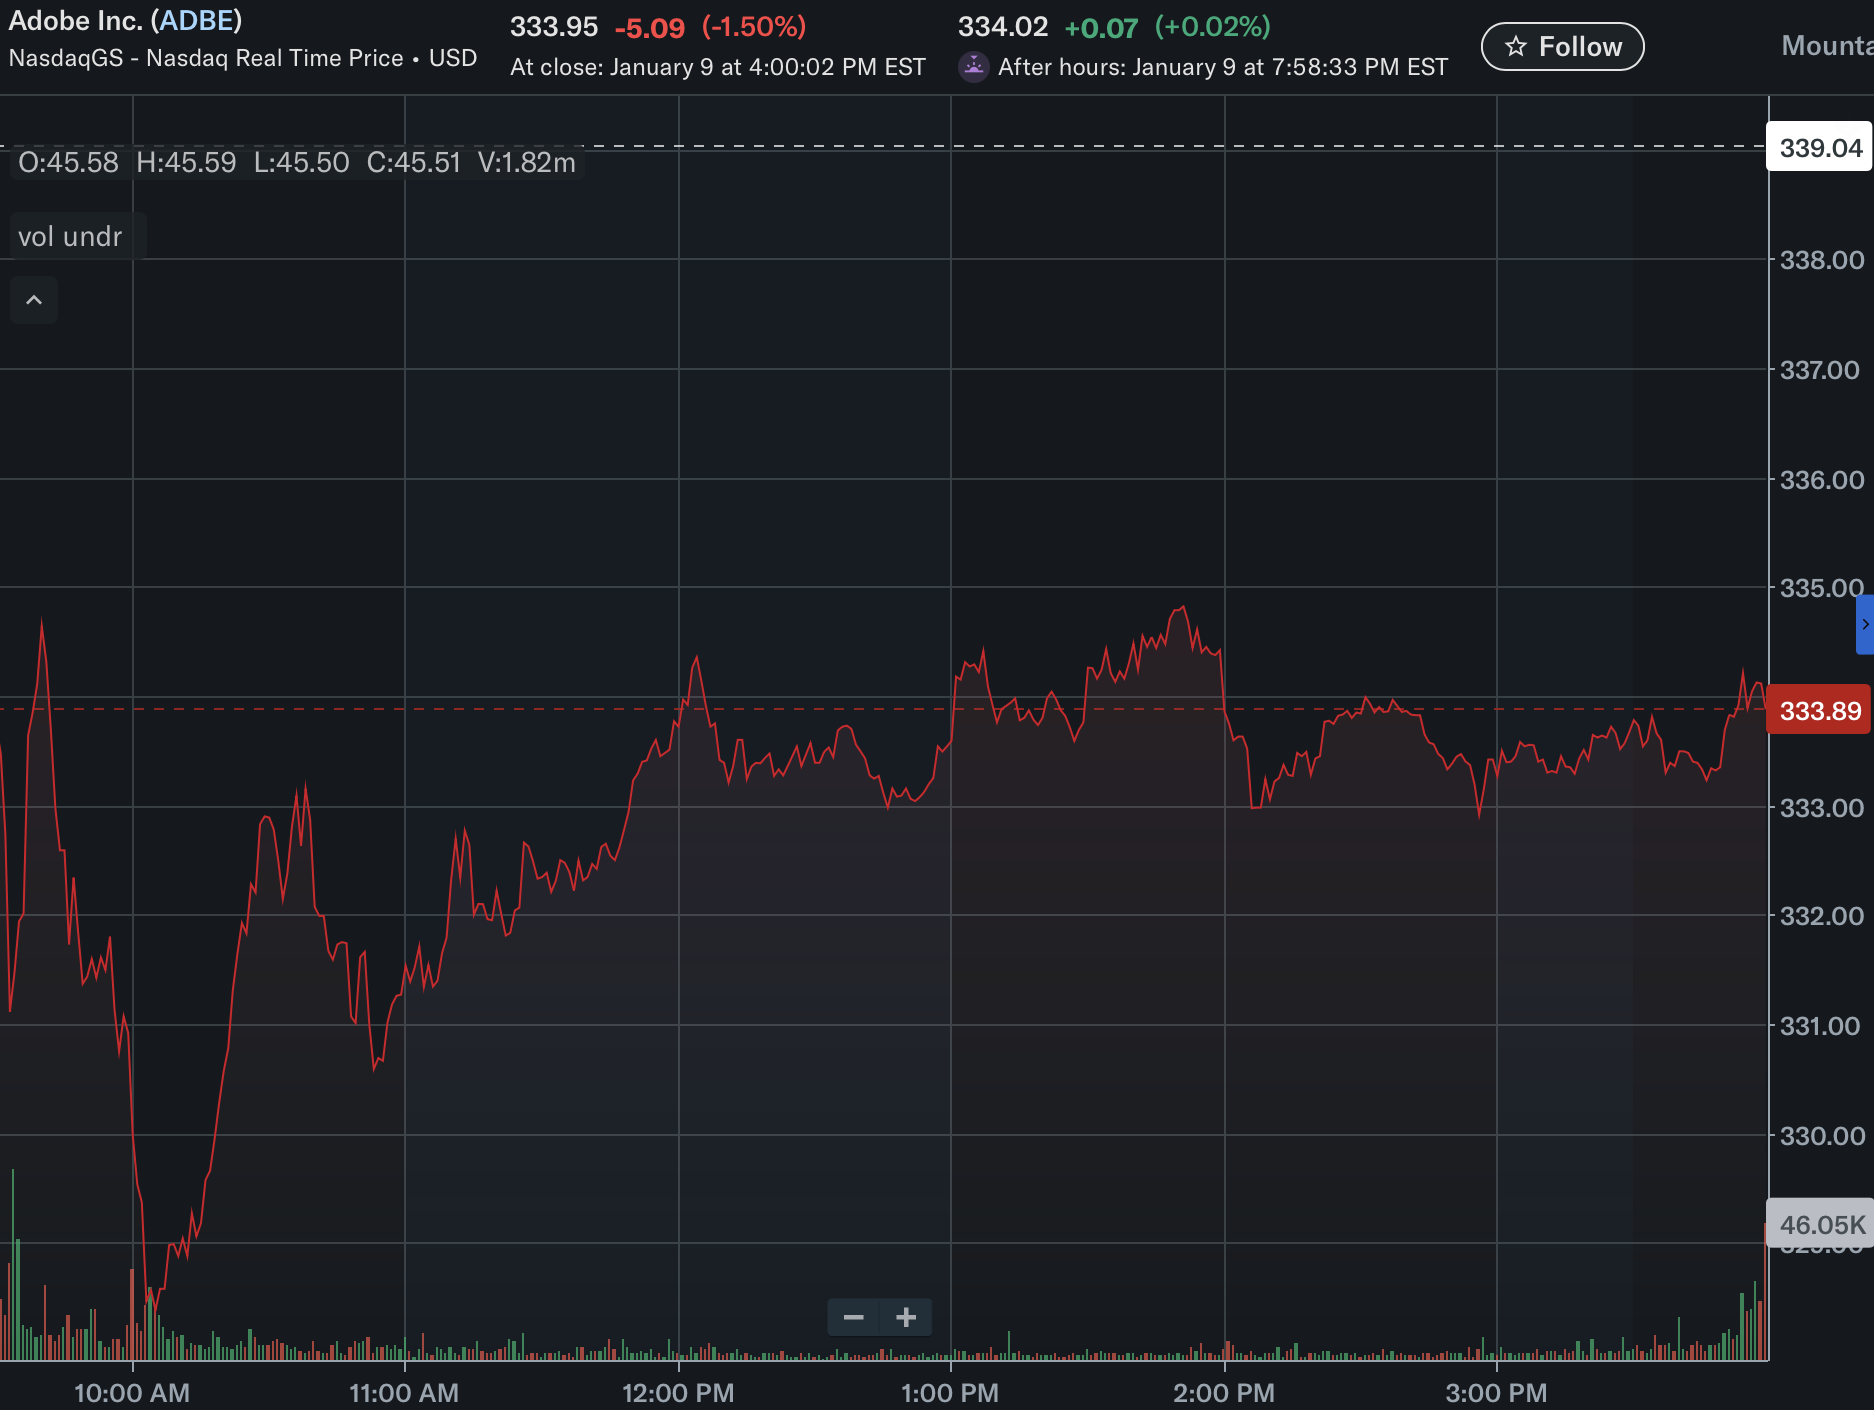Click the 339.04 previous close tag
Screen dimensions: 1874x1410
(x=1819, y=148)
